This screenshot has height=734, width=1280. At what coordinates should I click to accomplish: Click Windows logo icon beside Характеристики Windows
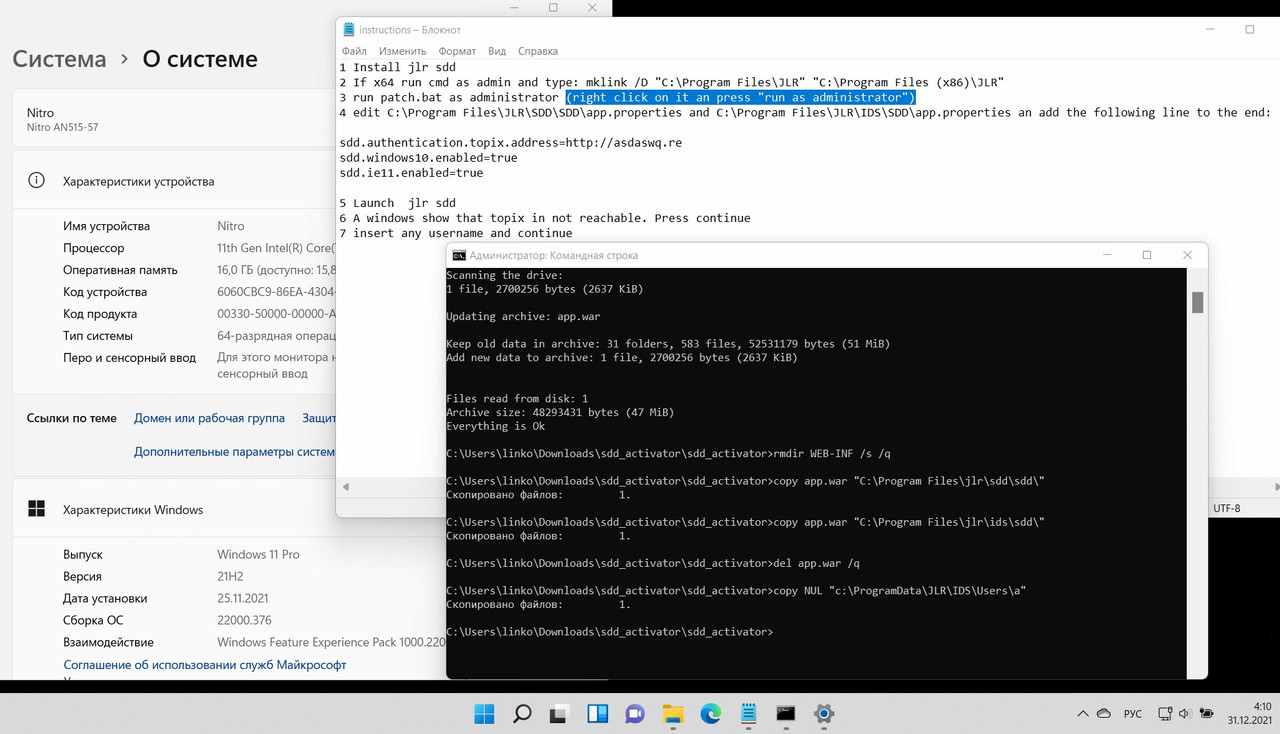tap(36, 510)
